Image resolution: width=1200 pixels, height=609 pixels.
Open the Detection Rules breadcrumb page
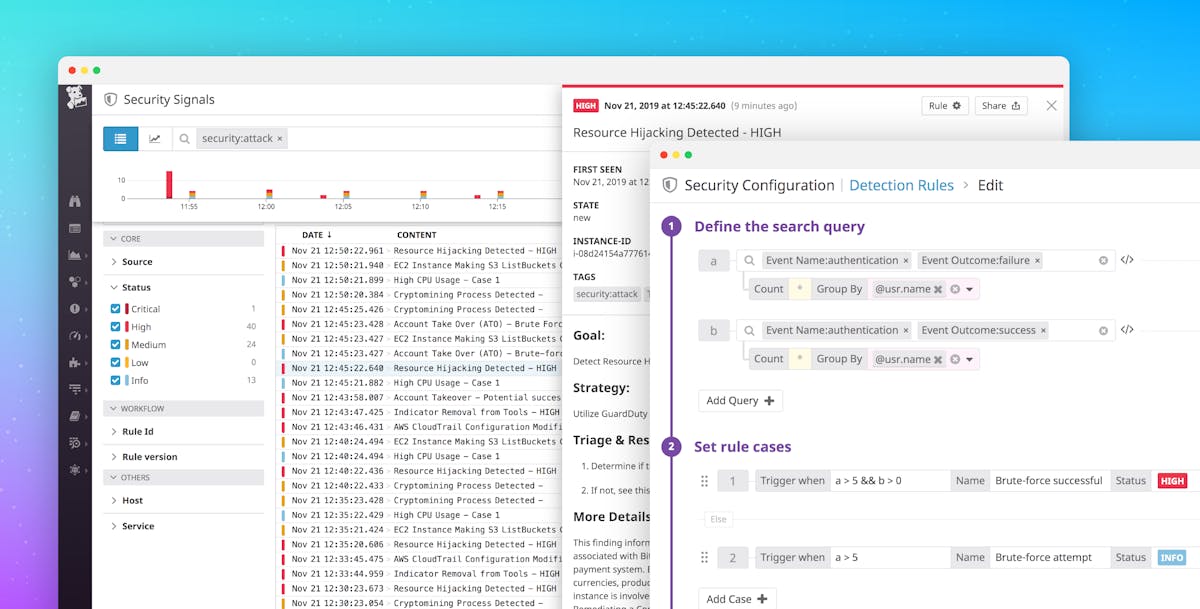[x=902, y=185]
